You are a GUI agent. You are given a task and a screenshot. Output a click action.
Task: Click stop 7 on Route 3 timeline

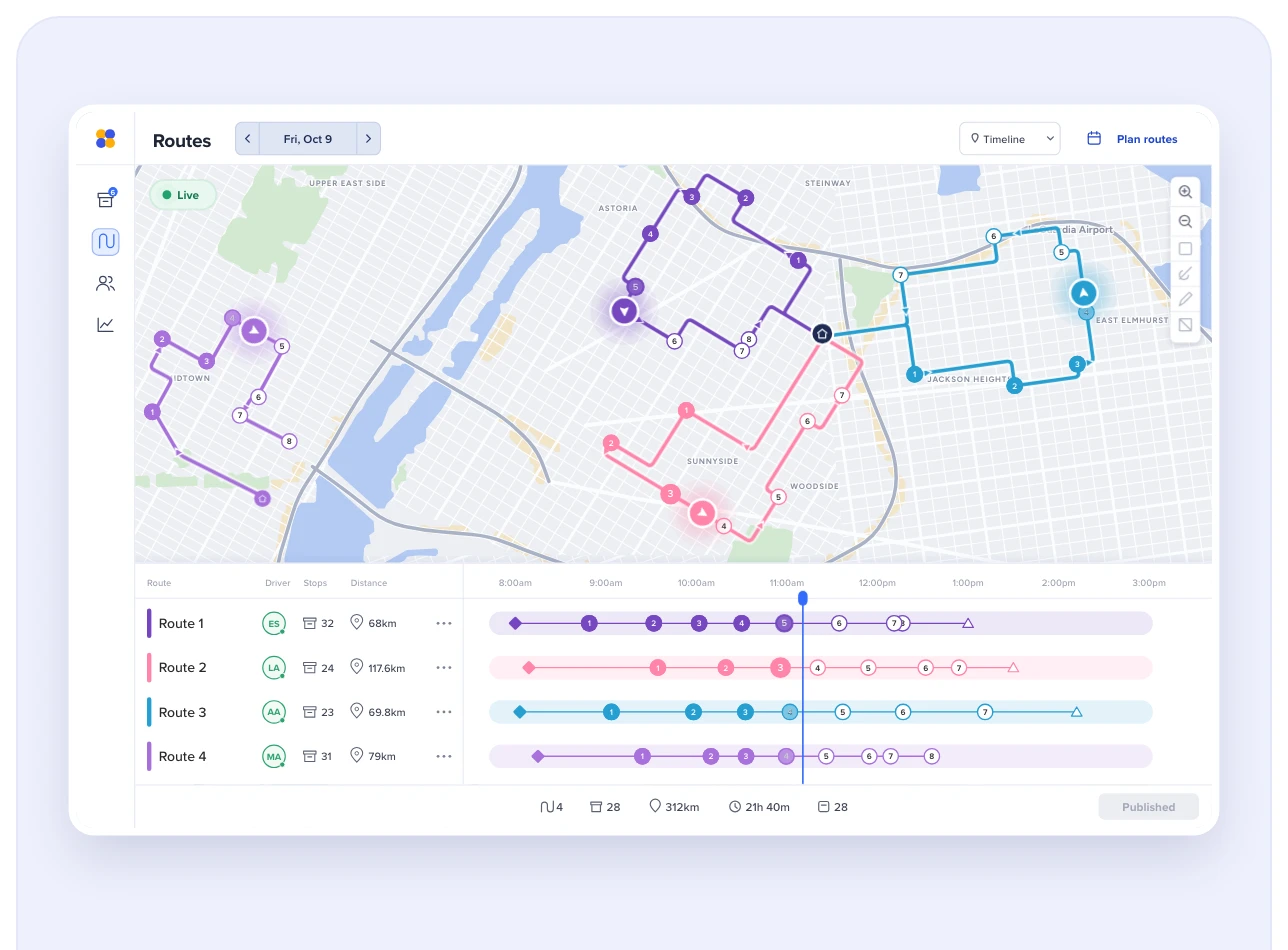point(985,712)
